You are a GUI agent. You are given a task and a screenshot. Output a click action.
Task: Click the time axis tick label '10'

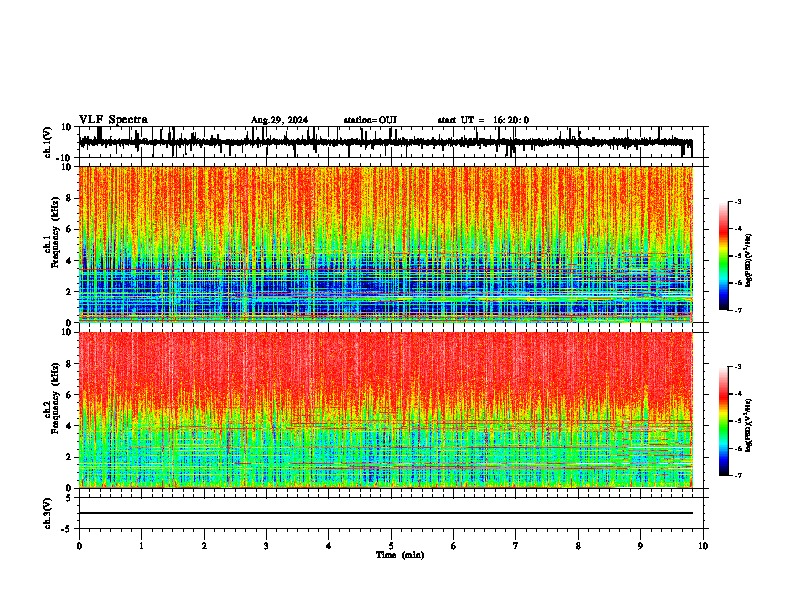[x=703, y=546]
